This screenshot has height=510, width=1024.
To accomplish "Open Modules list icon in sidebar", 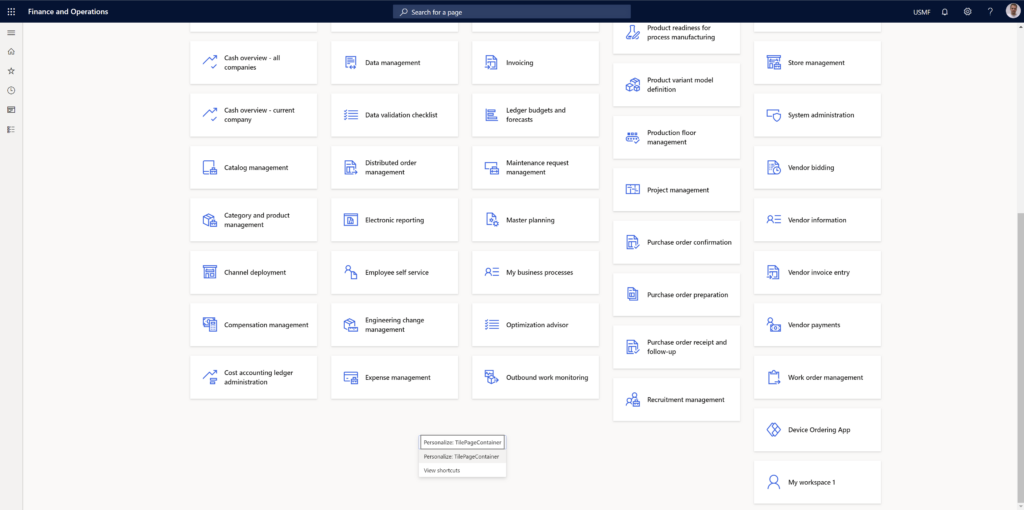I will pos(11,129).
